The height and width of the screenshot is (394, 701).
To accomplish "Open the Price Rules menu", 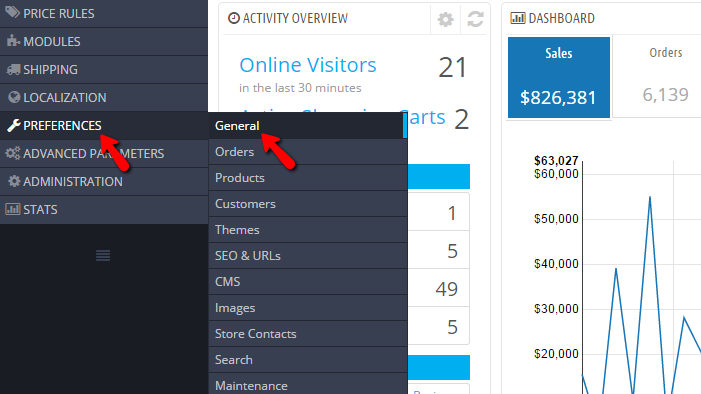I will 104,13.
